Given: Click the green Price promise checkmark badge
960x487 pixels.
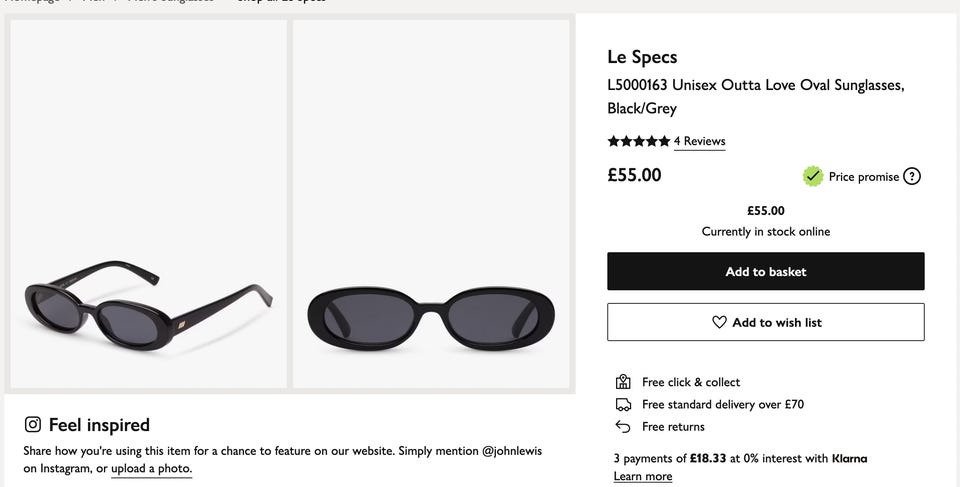Looking at the screenshot, I should (x=813, y=177).
